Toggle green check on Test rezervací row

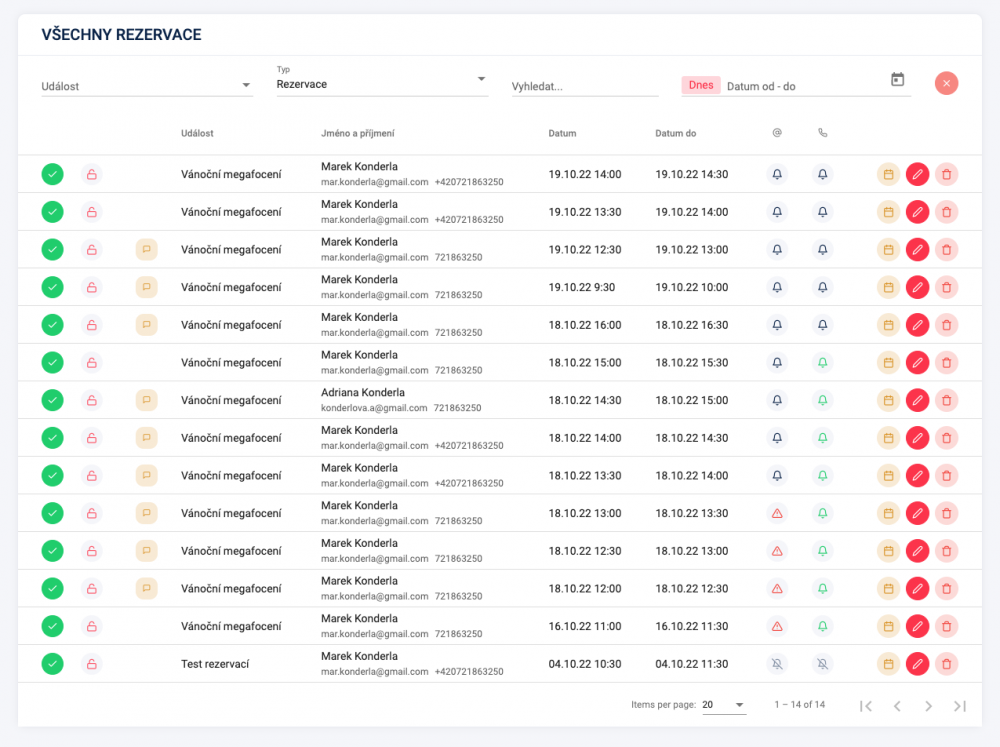click(x=52, y=663)
